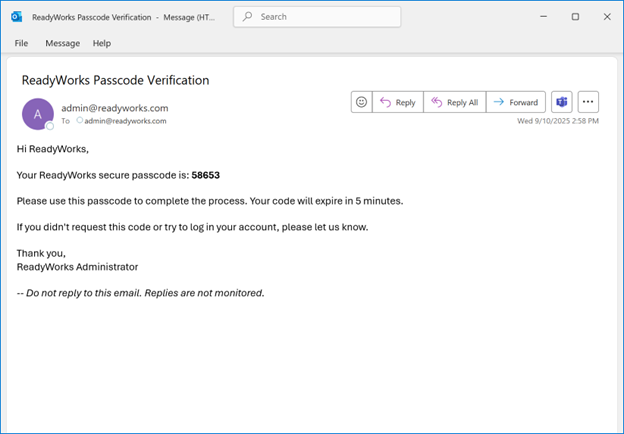
Task: Click the presence status dot on avatar
Action: tap(49, 126)
